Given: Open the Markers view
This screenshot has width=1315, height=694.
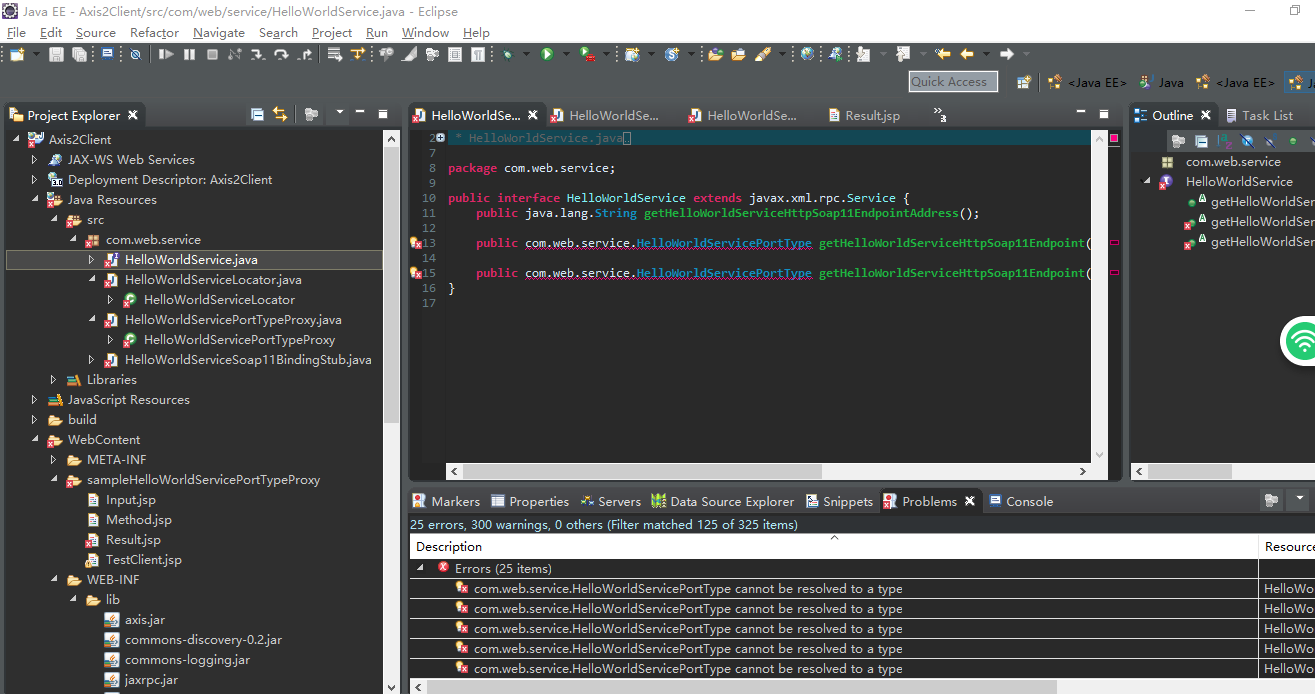Looking at the screenshot, I should pyautogui.click(x=447, y=501).
